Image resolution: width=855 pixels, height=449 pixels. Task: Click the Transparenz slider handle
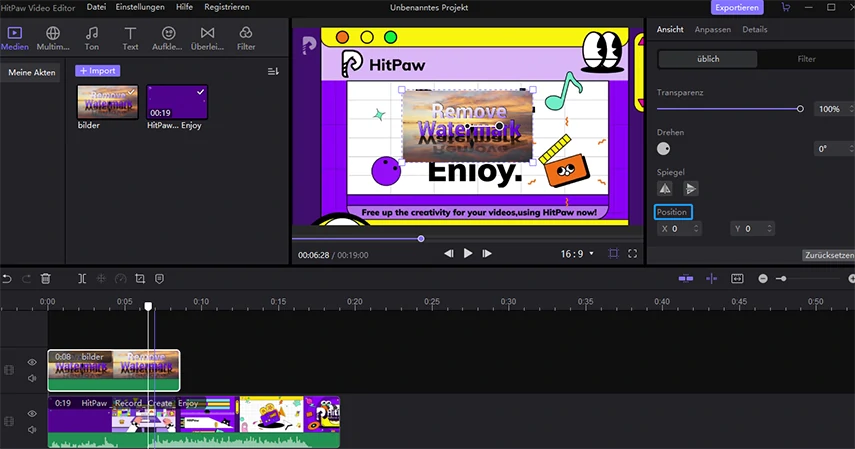pos(800,109)
